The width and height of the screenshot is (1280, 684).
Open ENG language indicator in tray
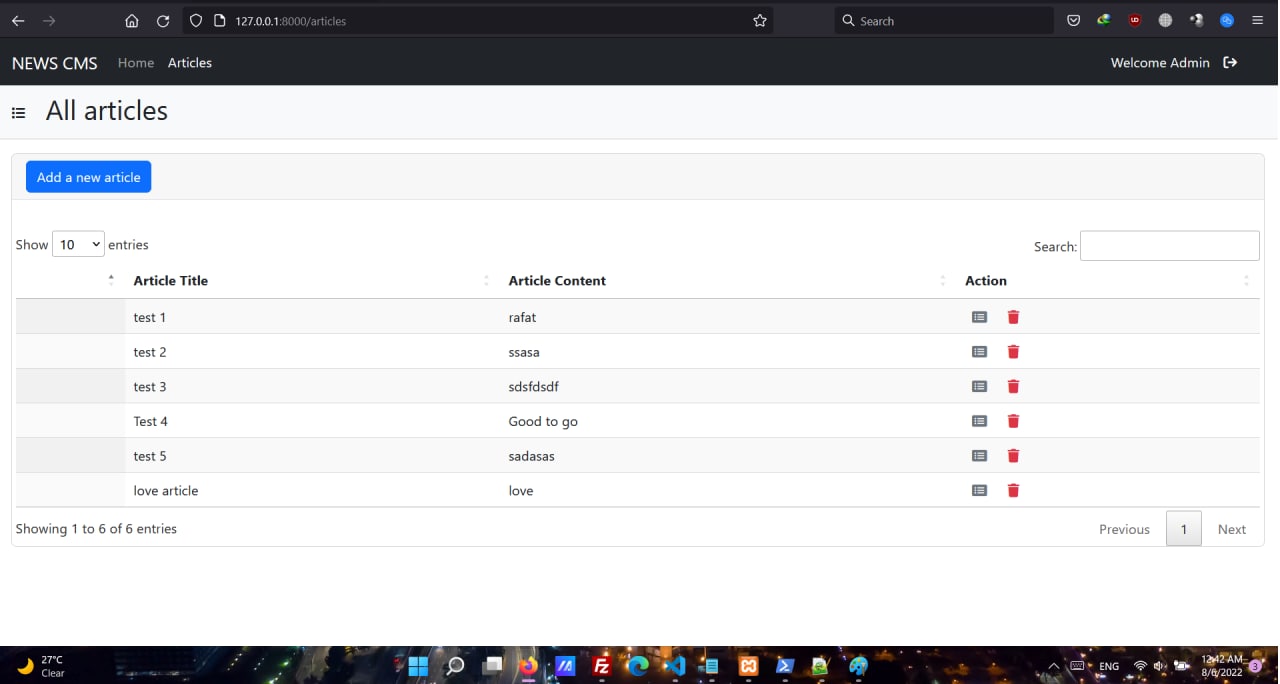click(1109, 666)
